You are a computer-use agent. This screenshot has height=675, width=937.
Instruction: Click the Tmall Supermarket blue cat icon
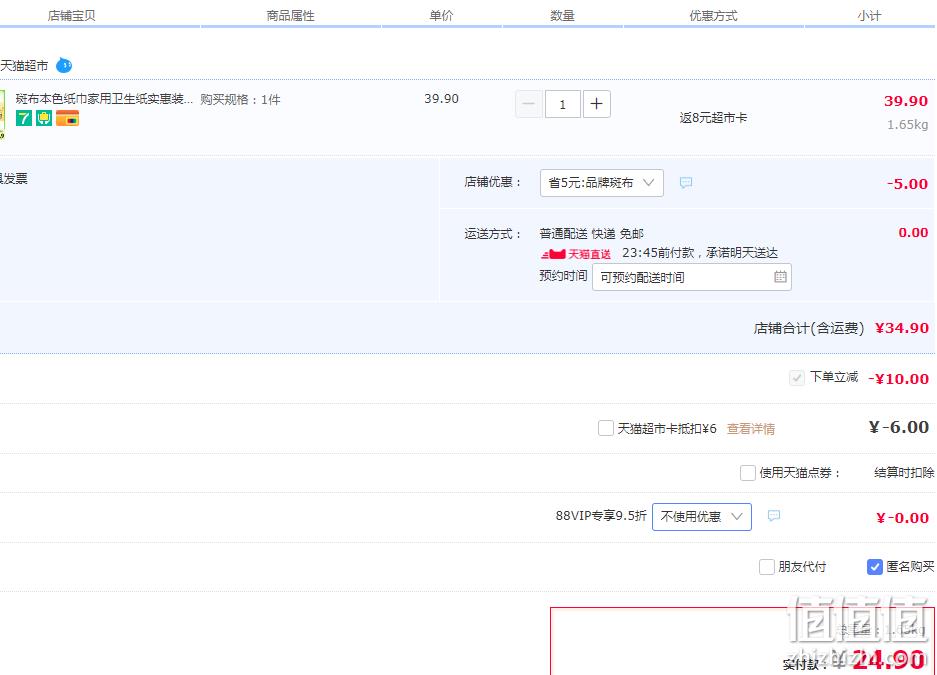64,65
